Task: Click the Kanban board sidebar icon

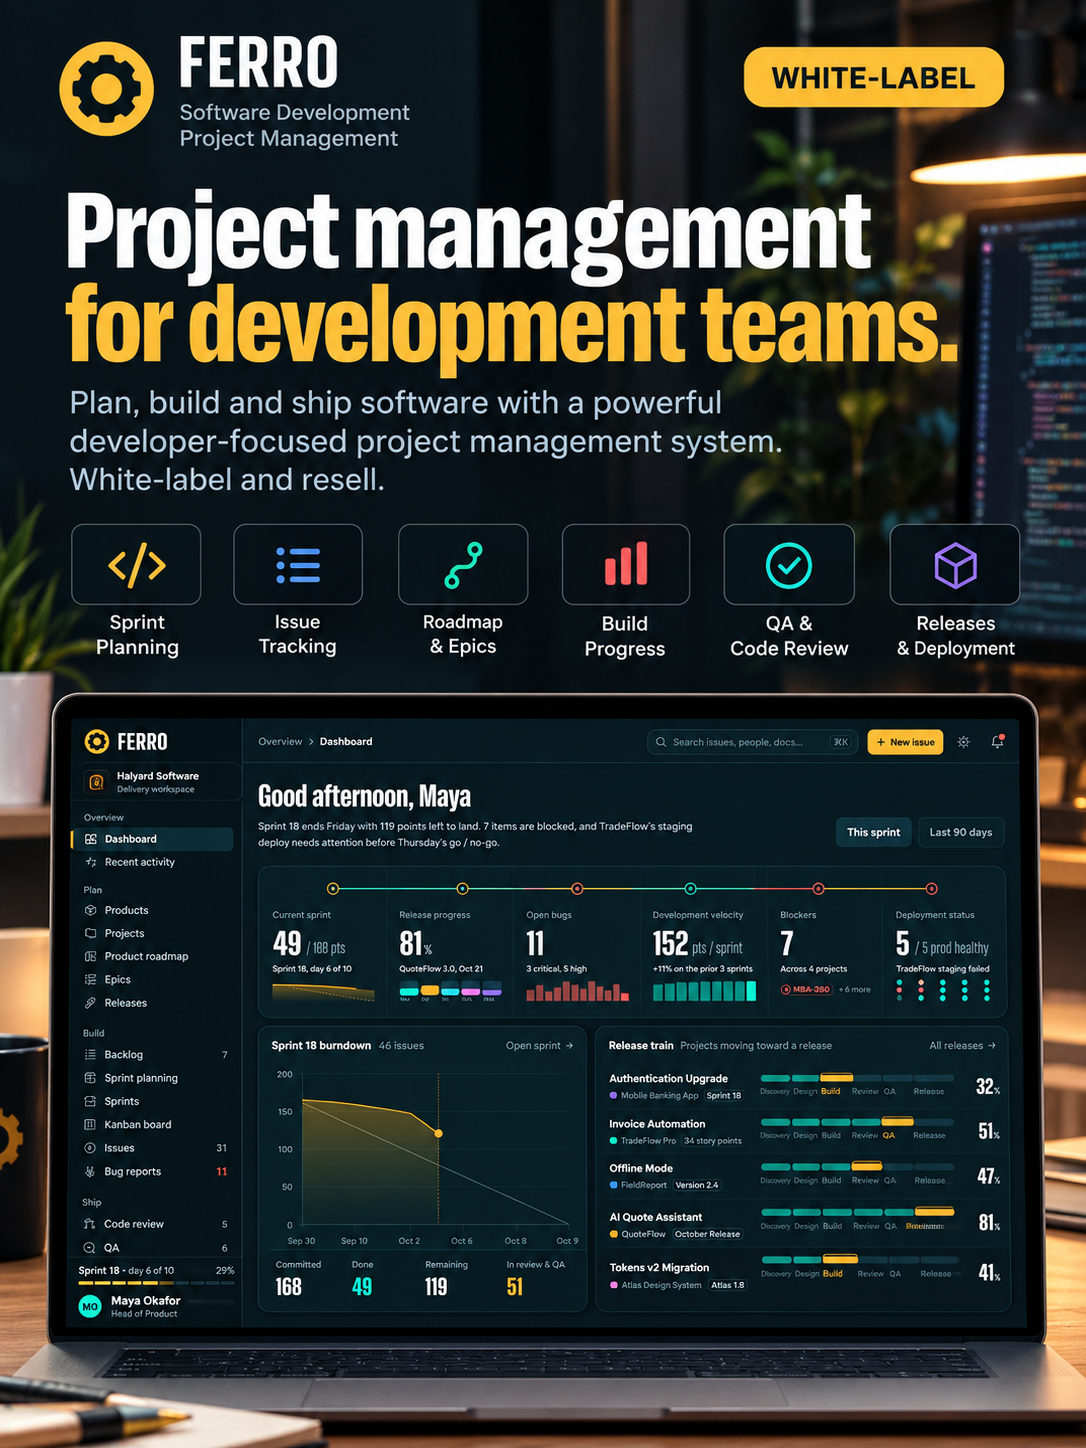Action: click(91, 1124)
